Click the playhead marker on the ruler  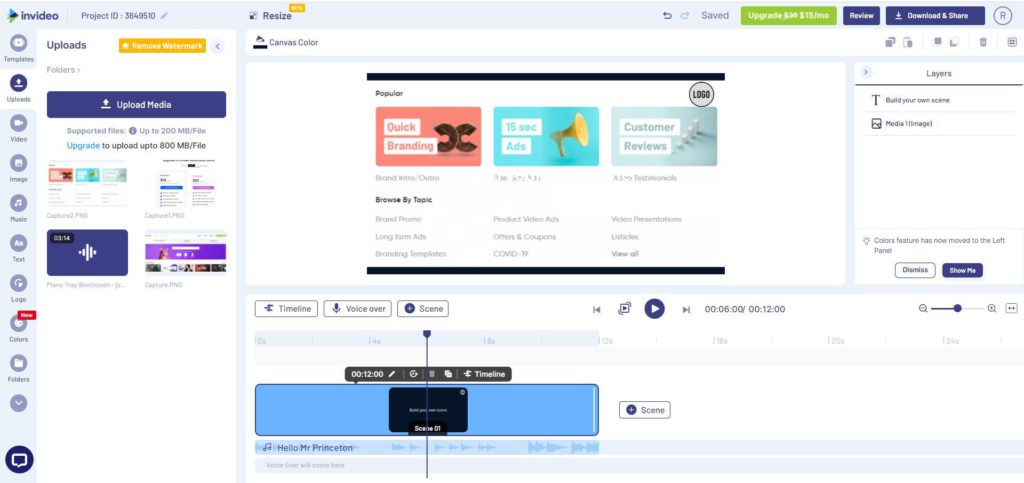point(427,334)
